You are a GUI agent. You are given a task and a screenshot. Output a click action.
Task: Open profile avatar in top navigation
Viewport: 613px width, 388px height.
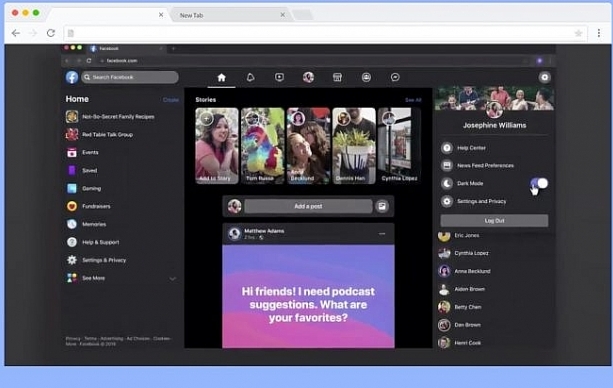point(308,77)
